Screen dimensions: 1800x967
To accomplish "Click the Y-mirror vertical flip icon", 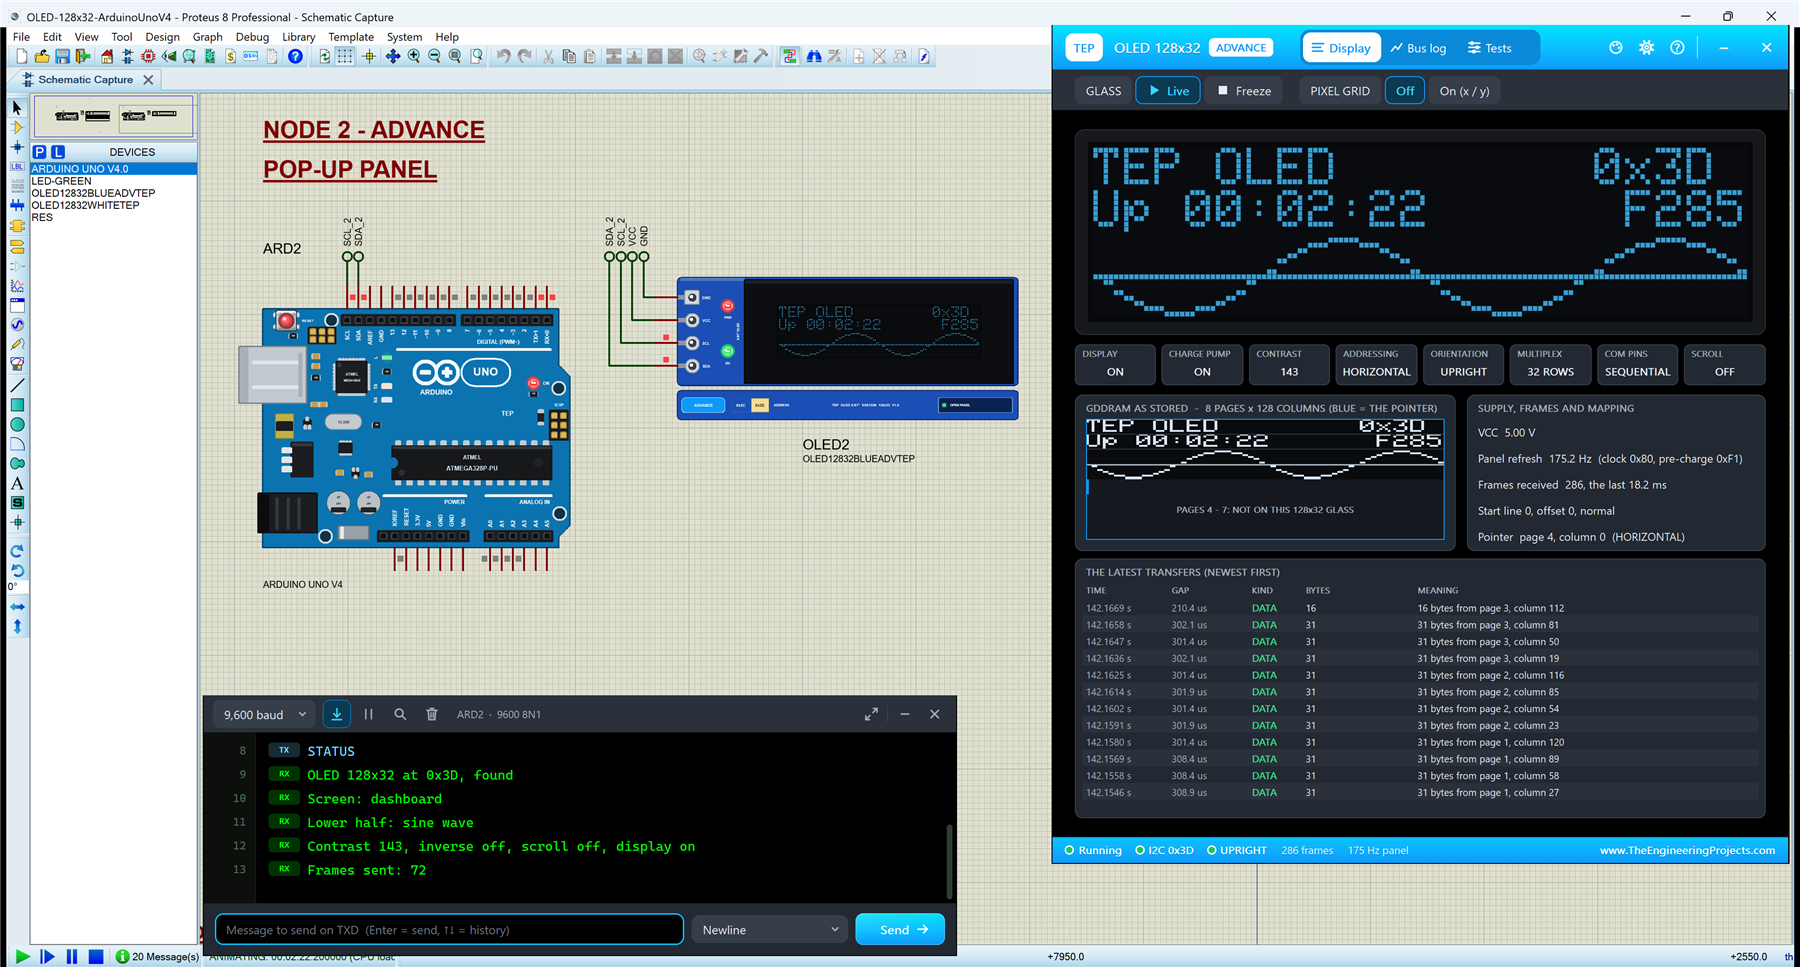I will 17,627.
